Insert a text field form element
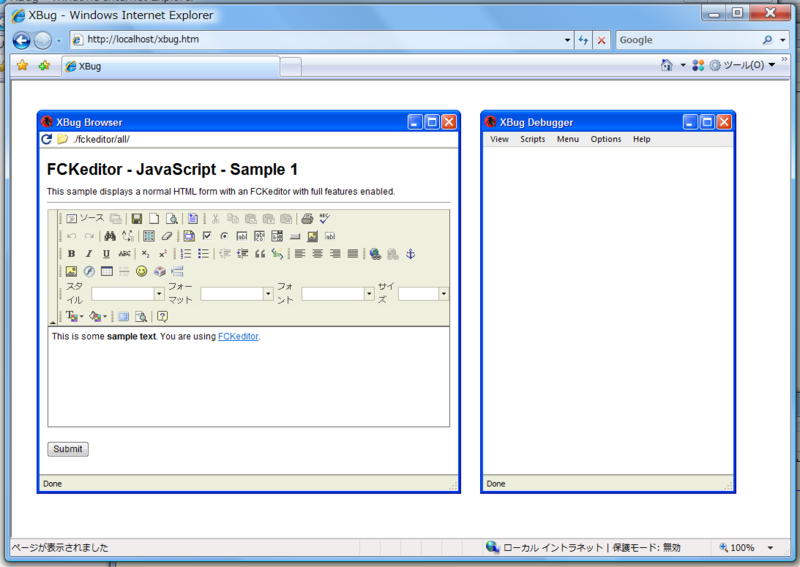800x567 pixels. tap(242, 236)
